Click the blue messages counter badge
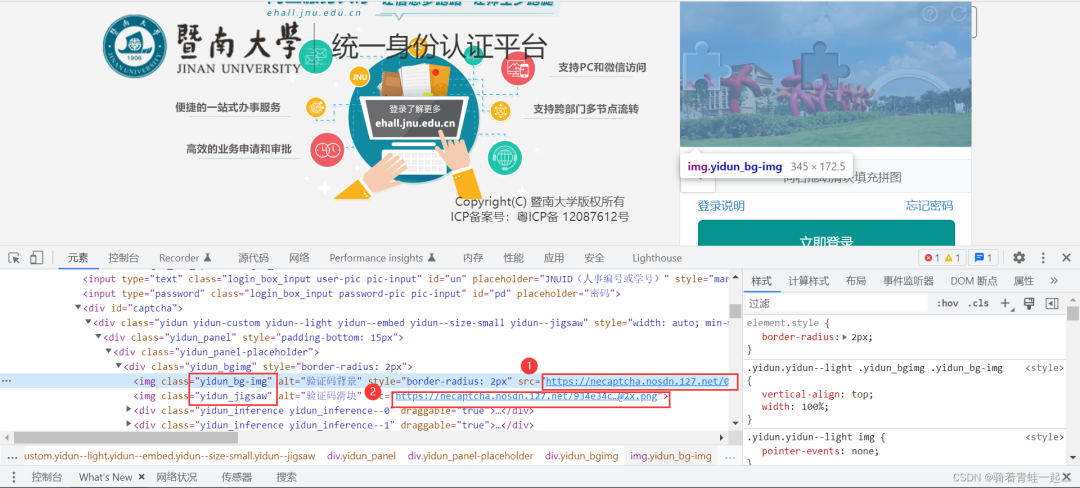 click(983, 258)
